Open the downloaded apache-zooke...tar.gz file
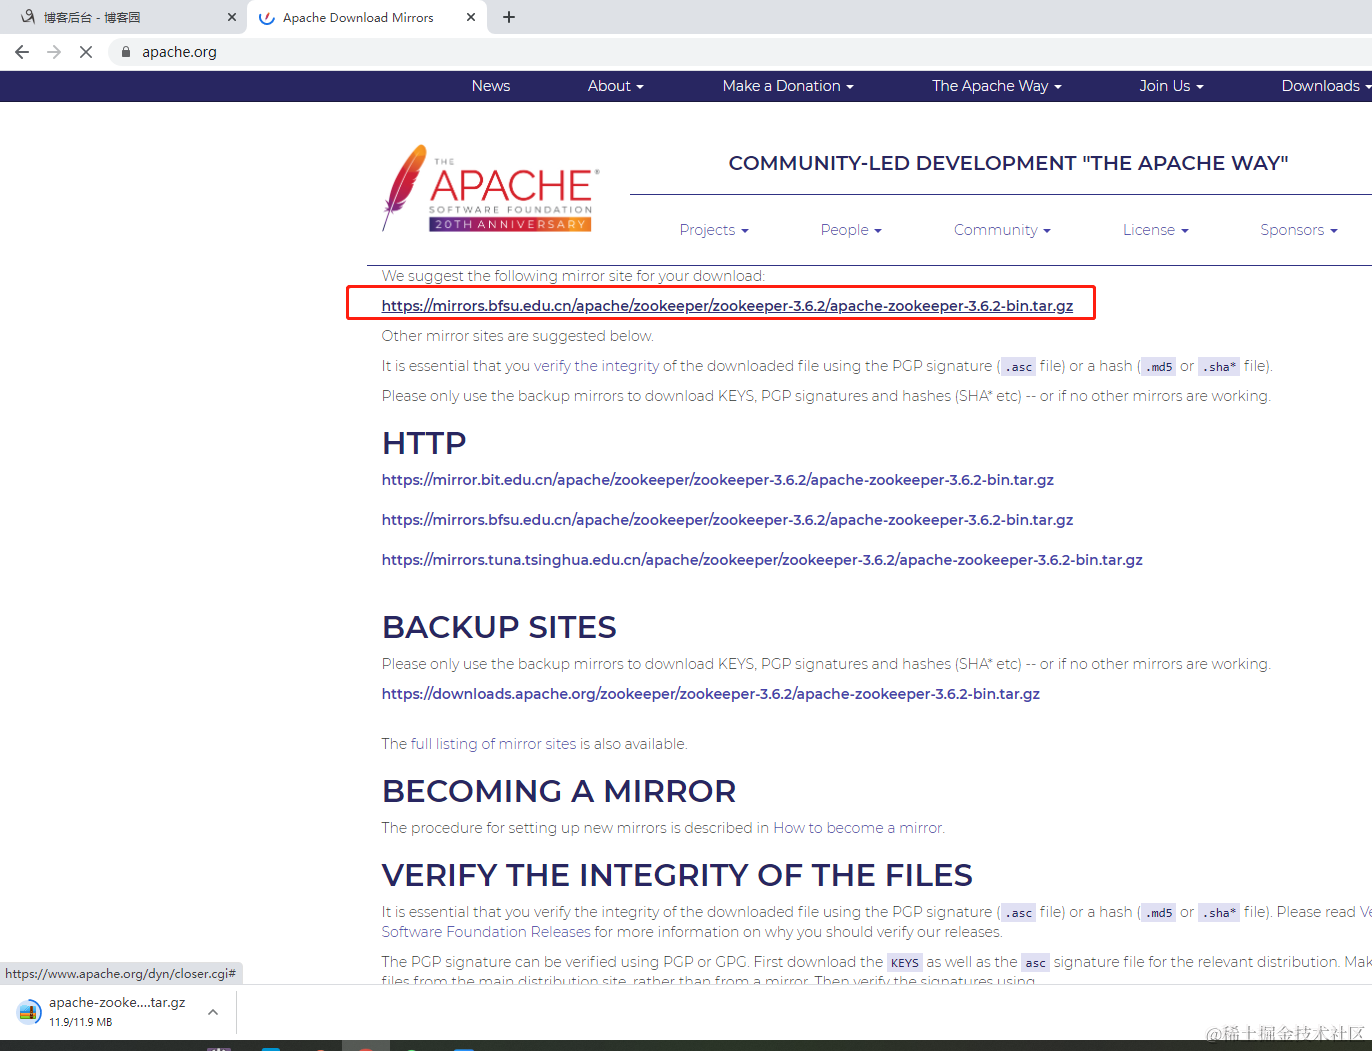This screenshot has width=1372, height=1051. coord(117,1002)
